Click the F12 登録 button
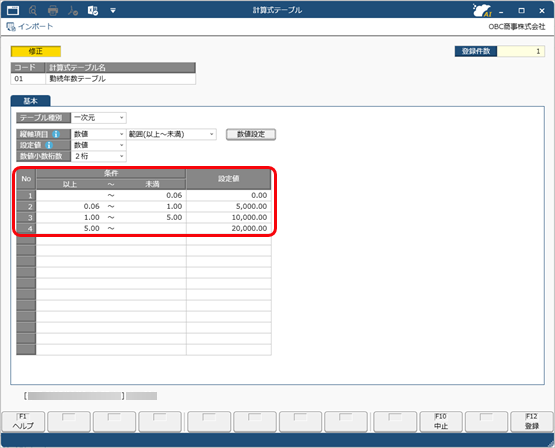Image resolution: width=555 pixels, height=448 pixels. click(532, 421)
